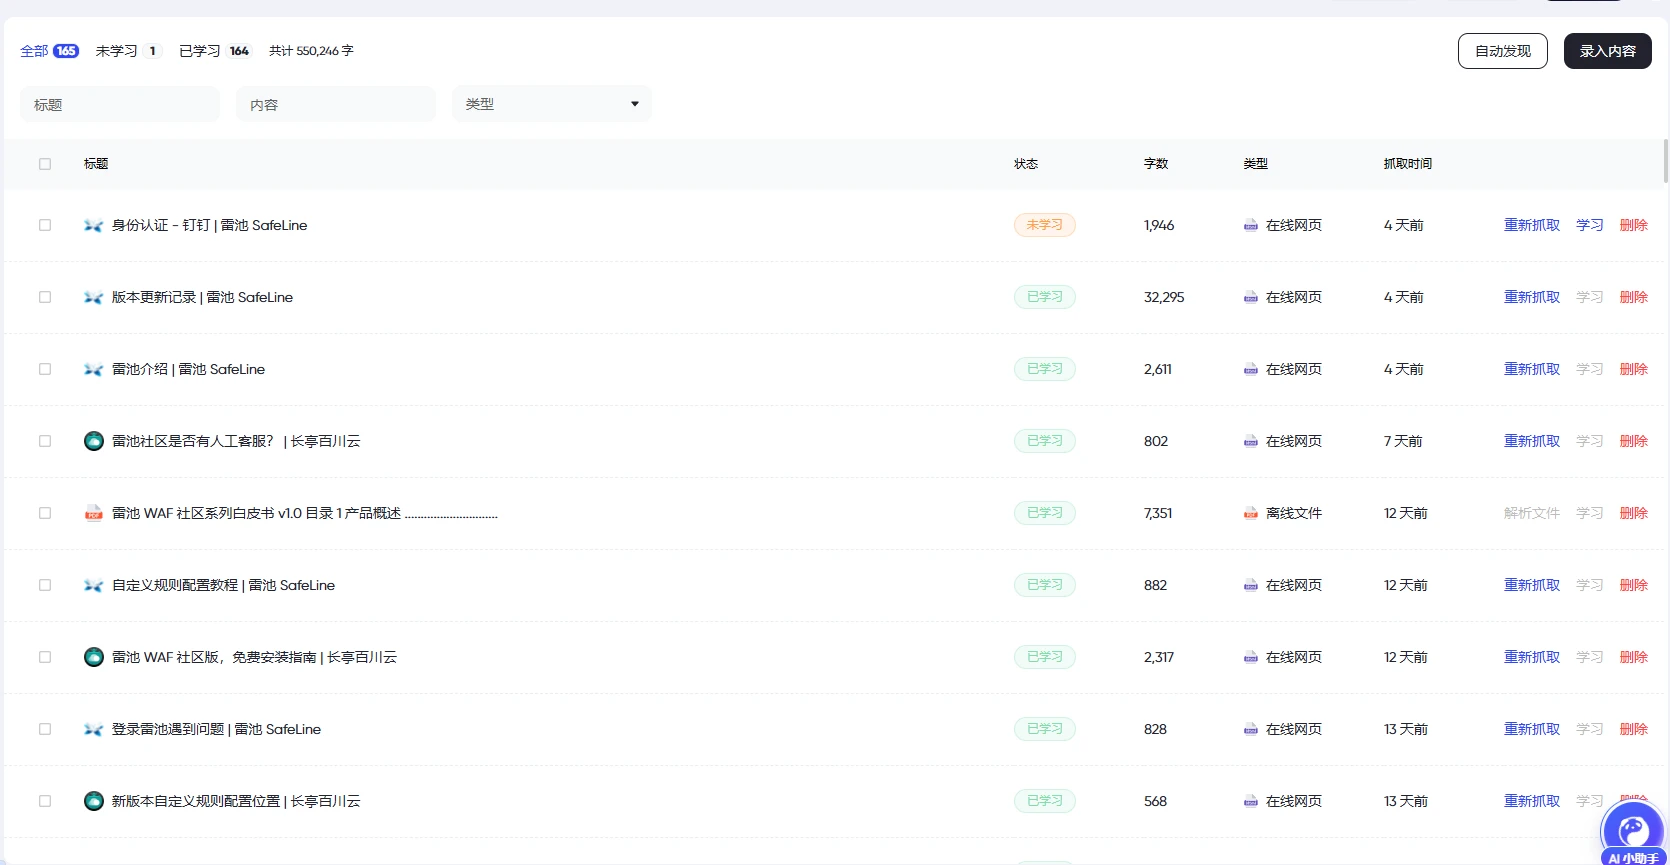Switch to the 全部 165 tab
The width and height of the screenshot is (1670, 865).
[50, 51]
